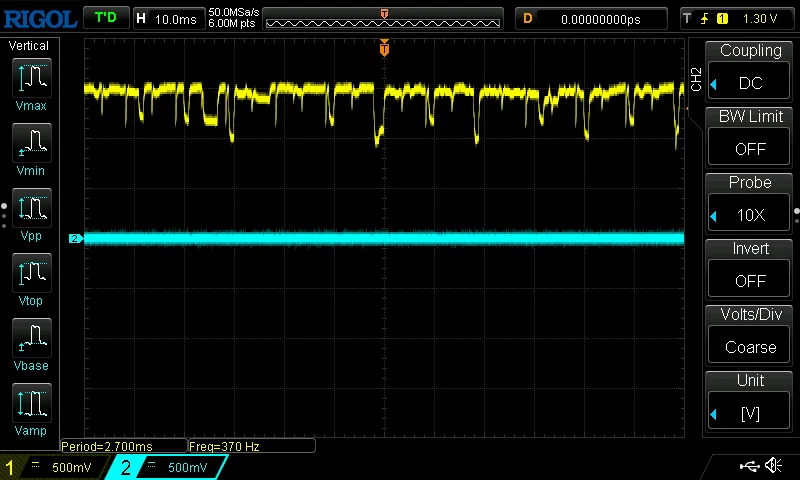The image size is (800, 480).
Task: Select the Vpp measurement icon
Action: pos(32,208)
